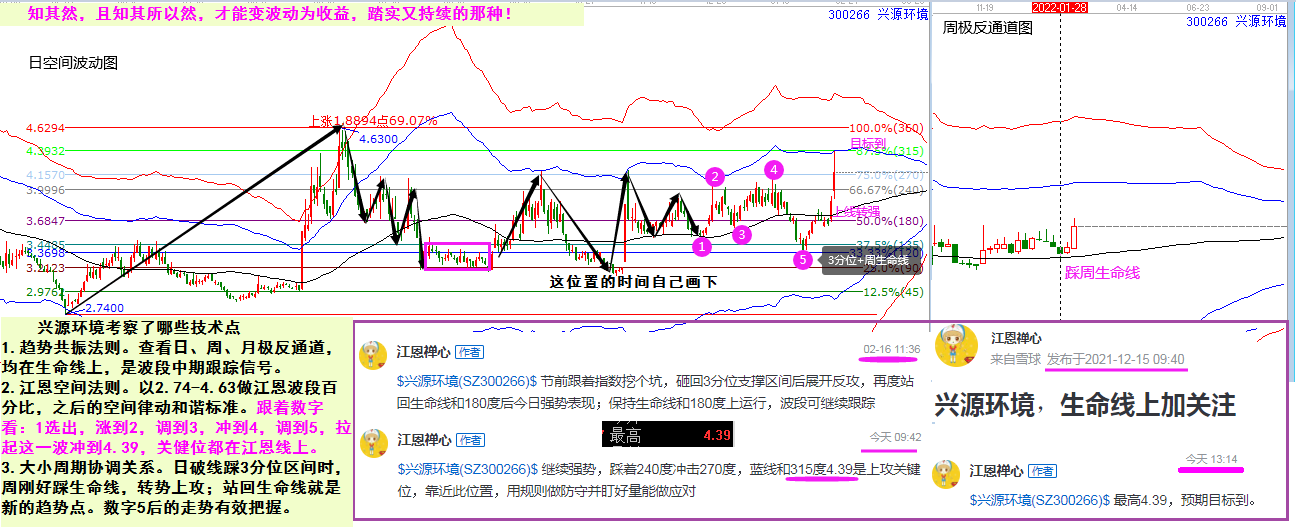Open avatar on the 02-16 11:36 post
This screenshot has width=1296, height=527.
click(374, 357)
